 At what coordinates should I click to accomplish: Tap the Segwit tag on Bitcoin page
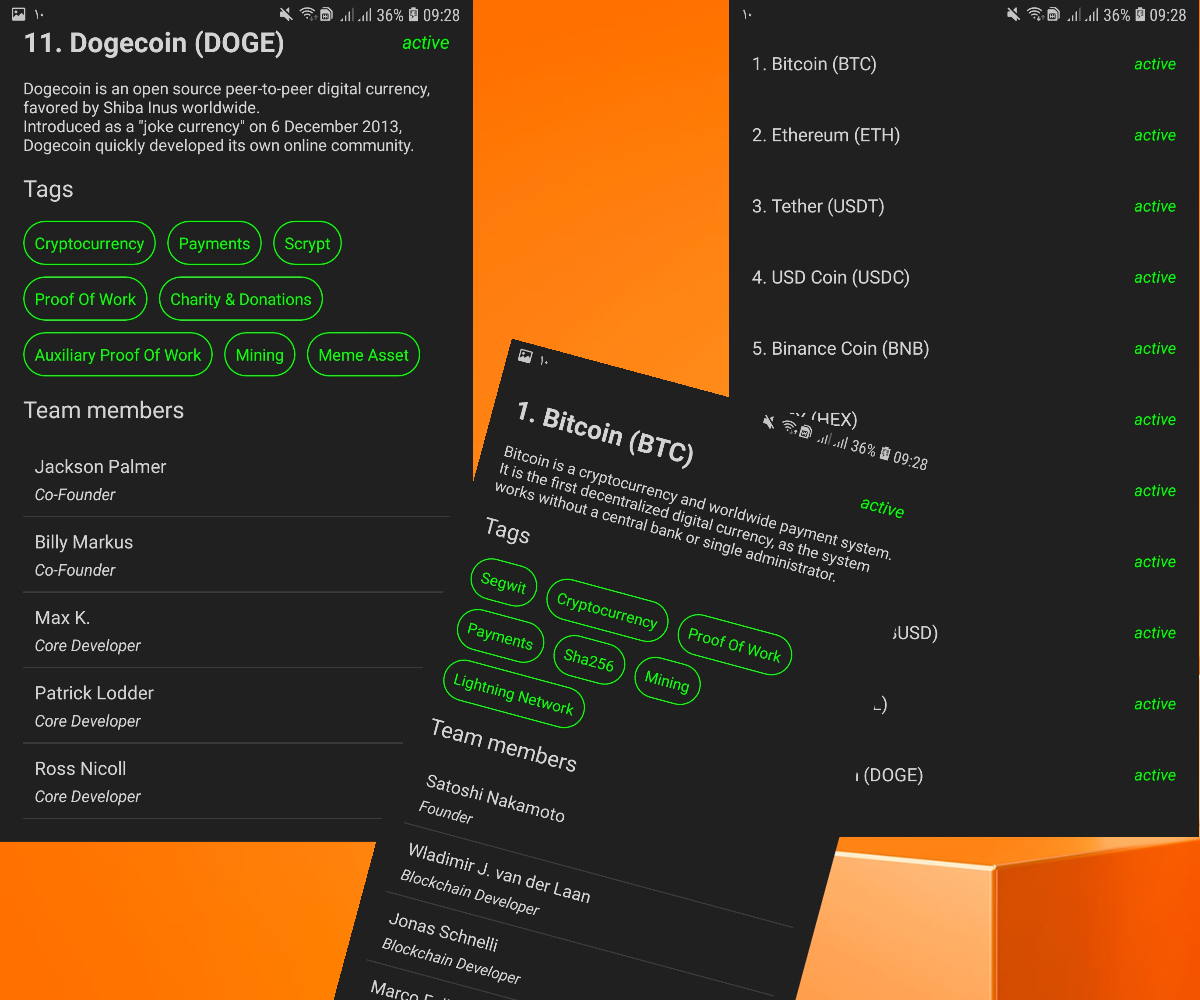coord(504,583)
